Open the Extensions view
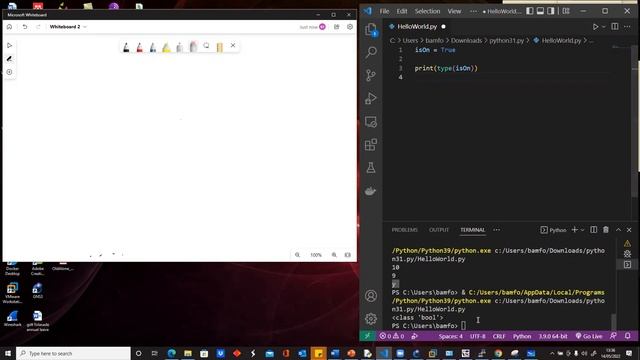640x360 pixels. (371, 144)
